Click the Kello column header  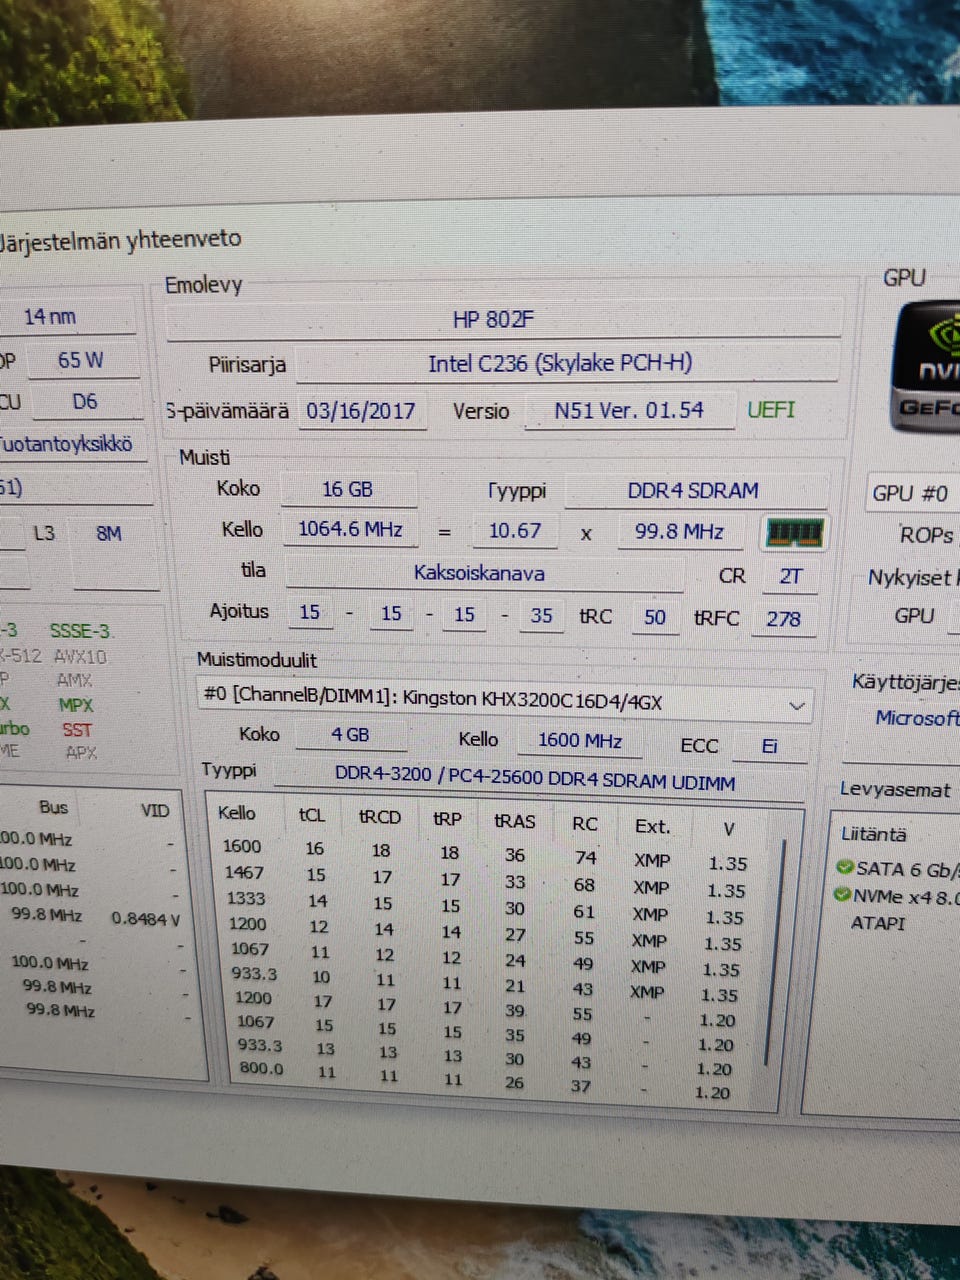click(237, 813)
